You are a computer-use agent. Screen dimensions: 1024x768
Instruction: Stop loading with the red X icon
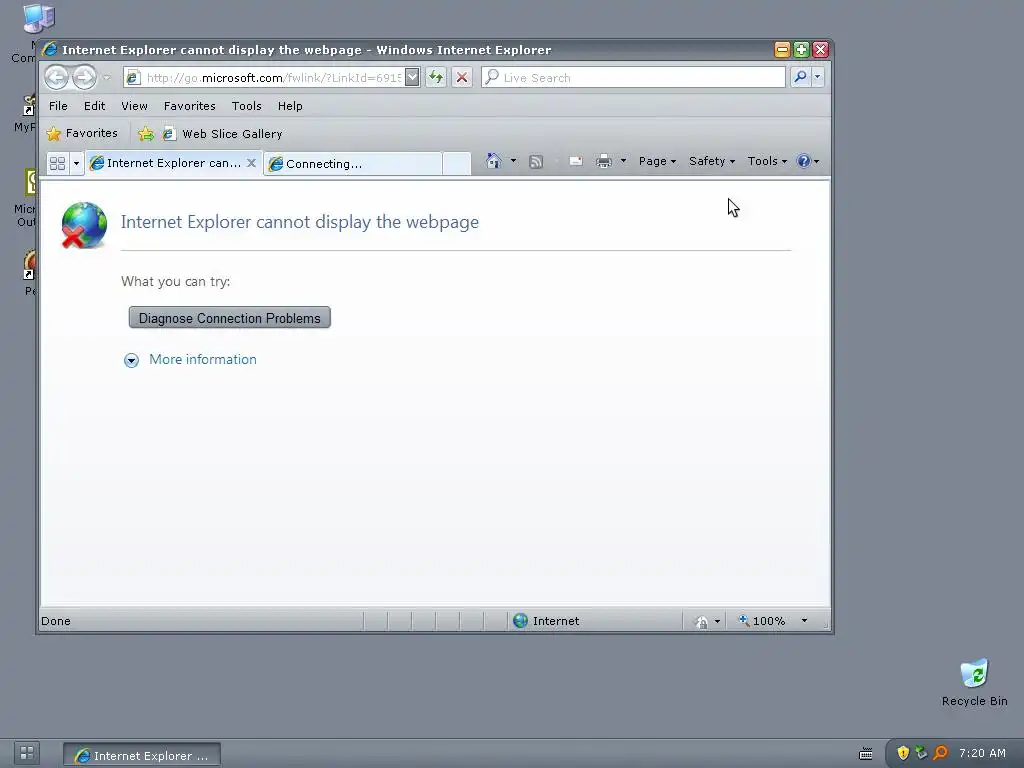(462, 77)
